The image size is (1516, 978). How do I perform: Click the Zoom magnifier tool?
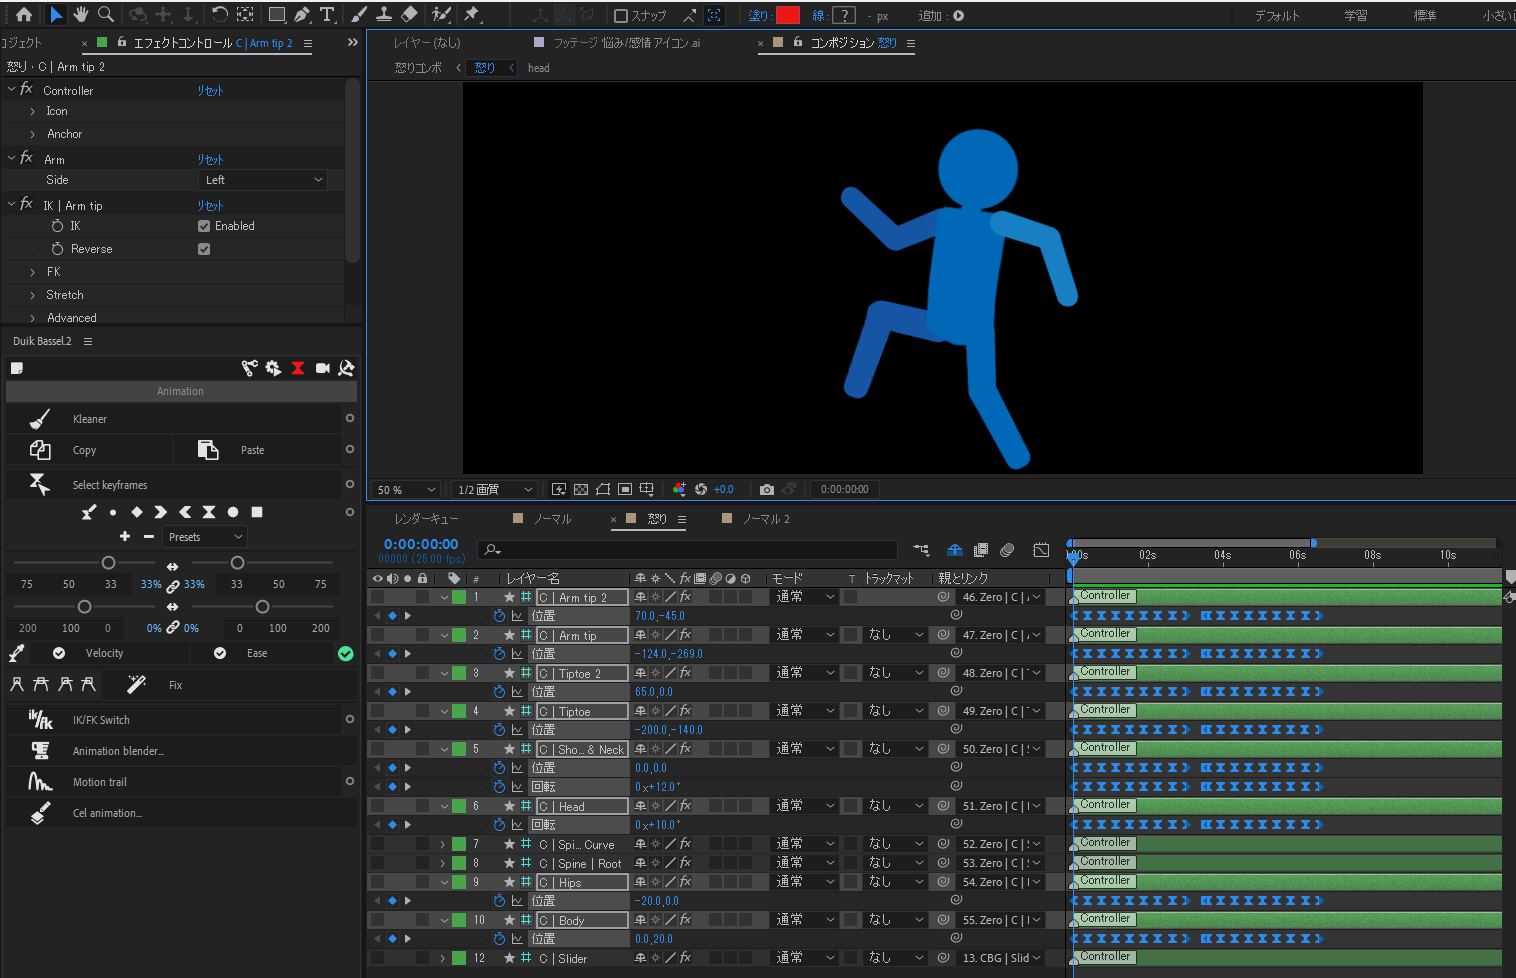tap(106, 15)
